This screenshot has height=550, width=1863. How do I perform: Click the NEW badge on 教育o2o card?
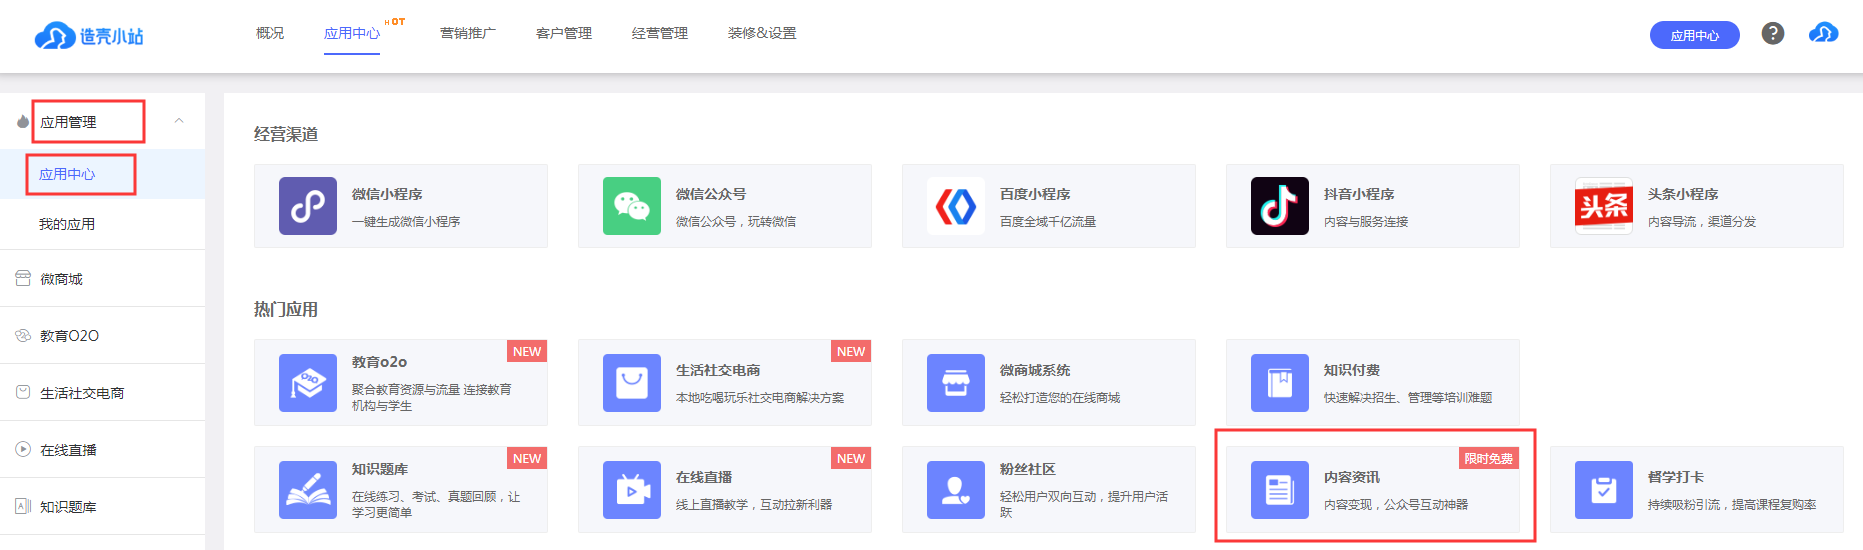coord(527,351)
